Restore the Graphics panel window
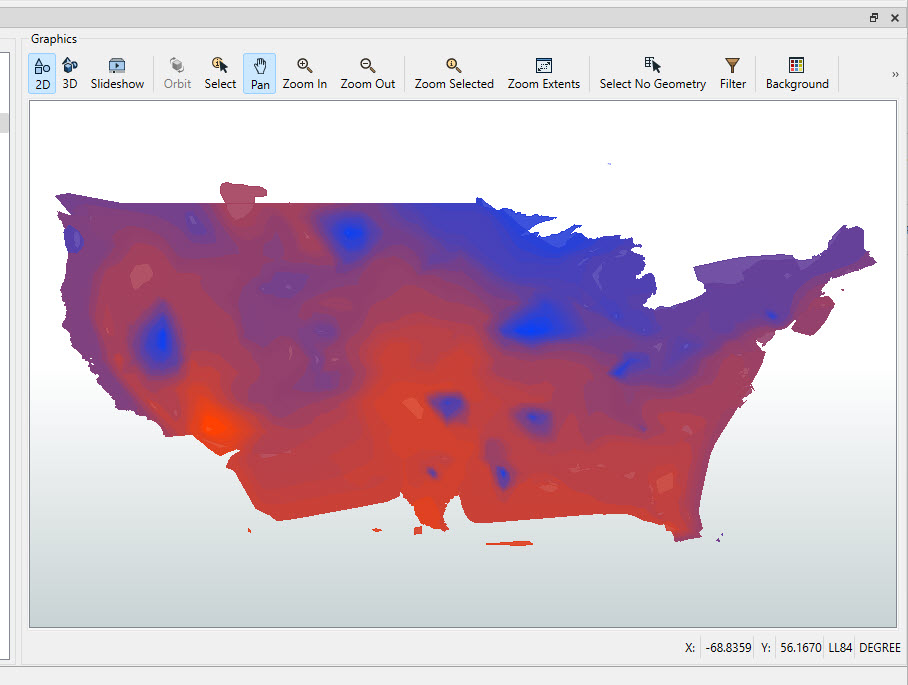This screenshot has height=685, width=908. pos(874,18)
